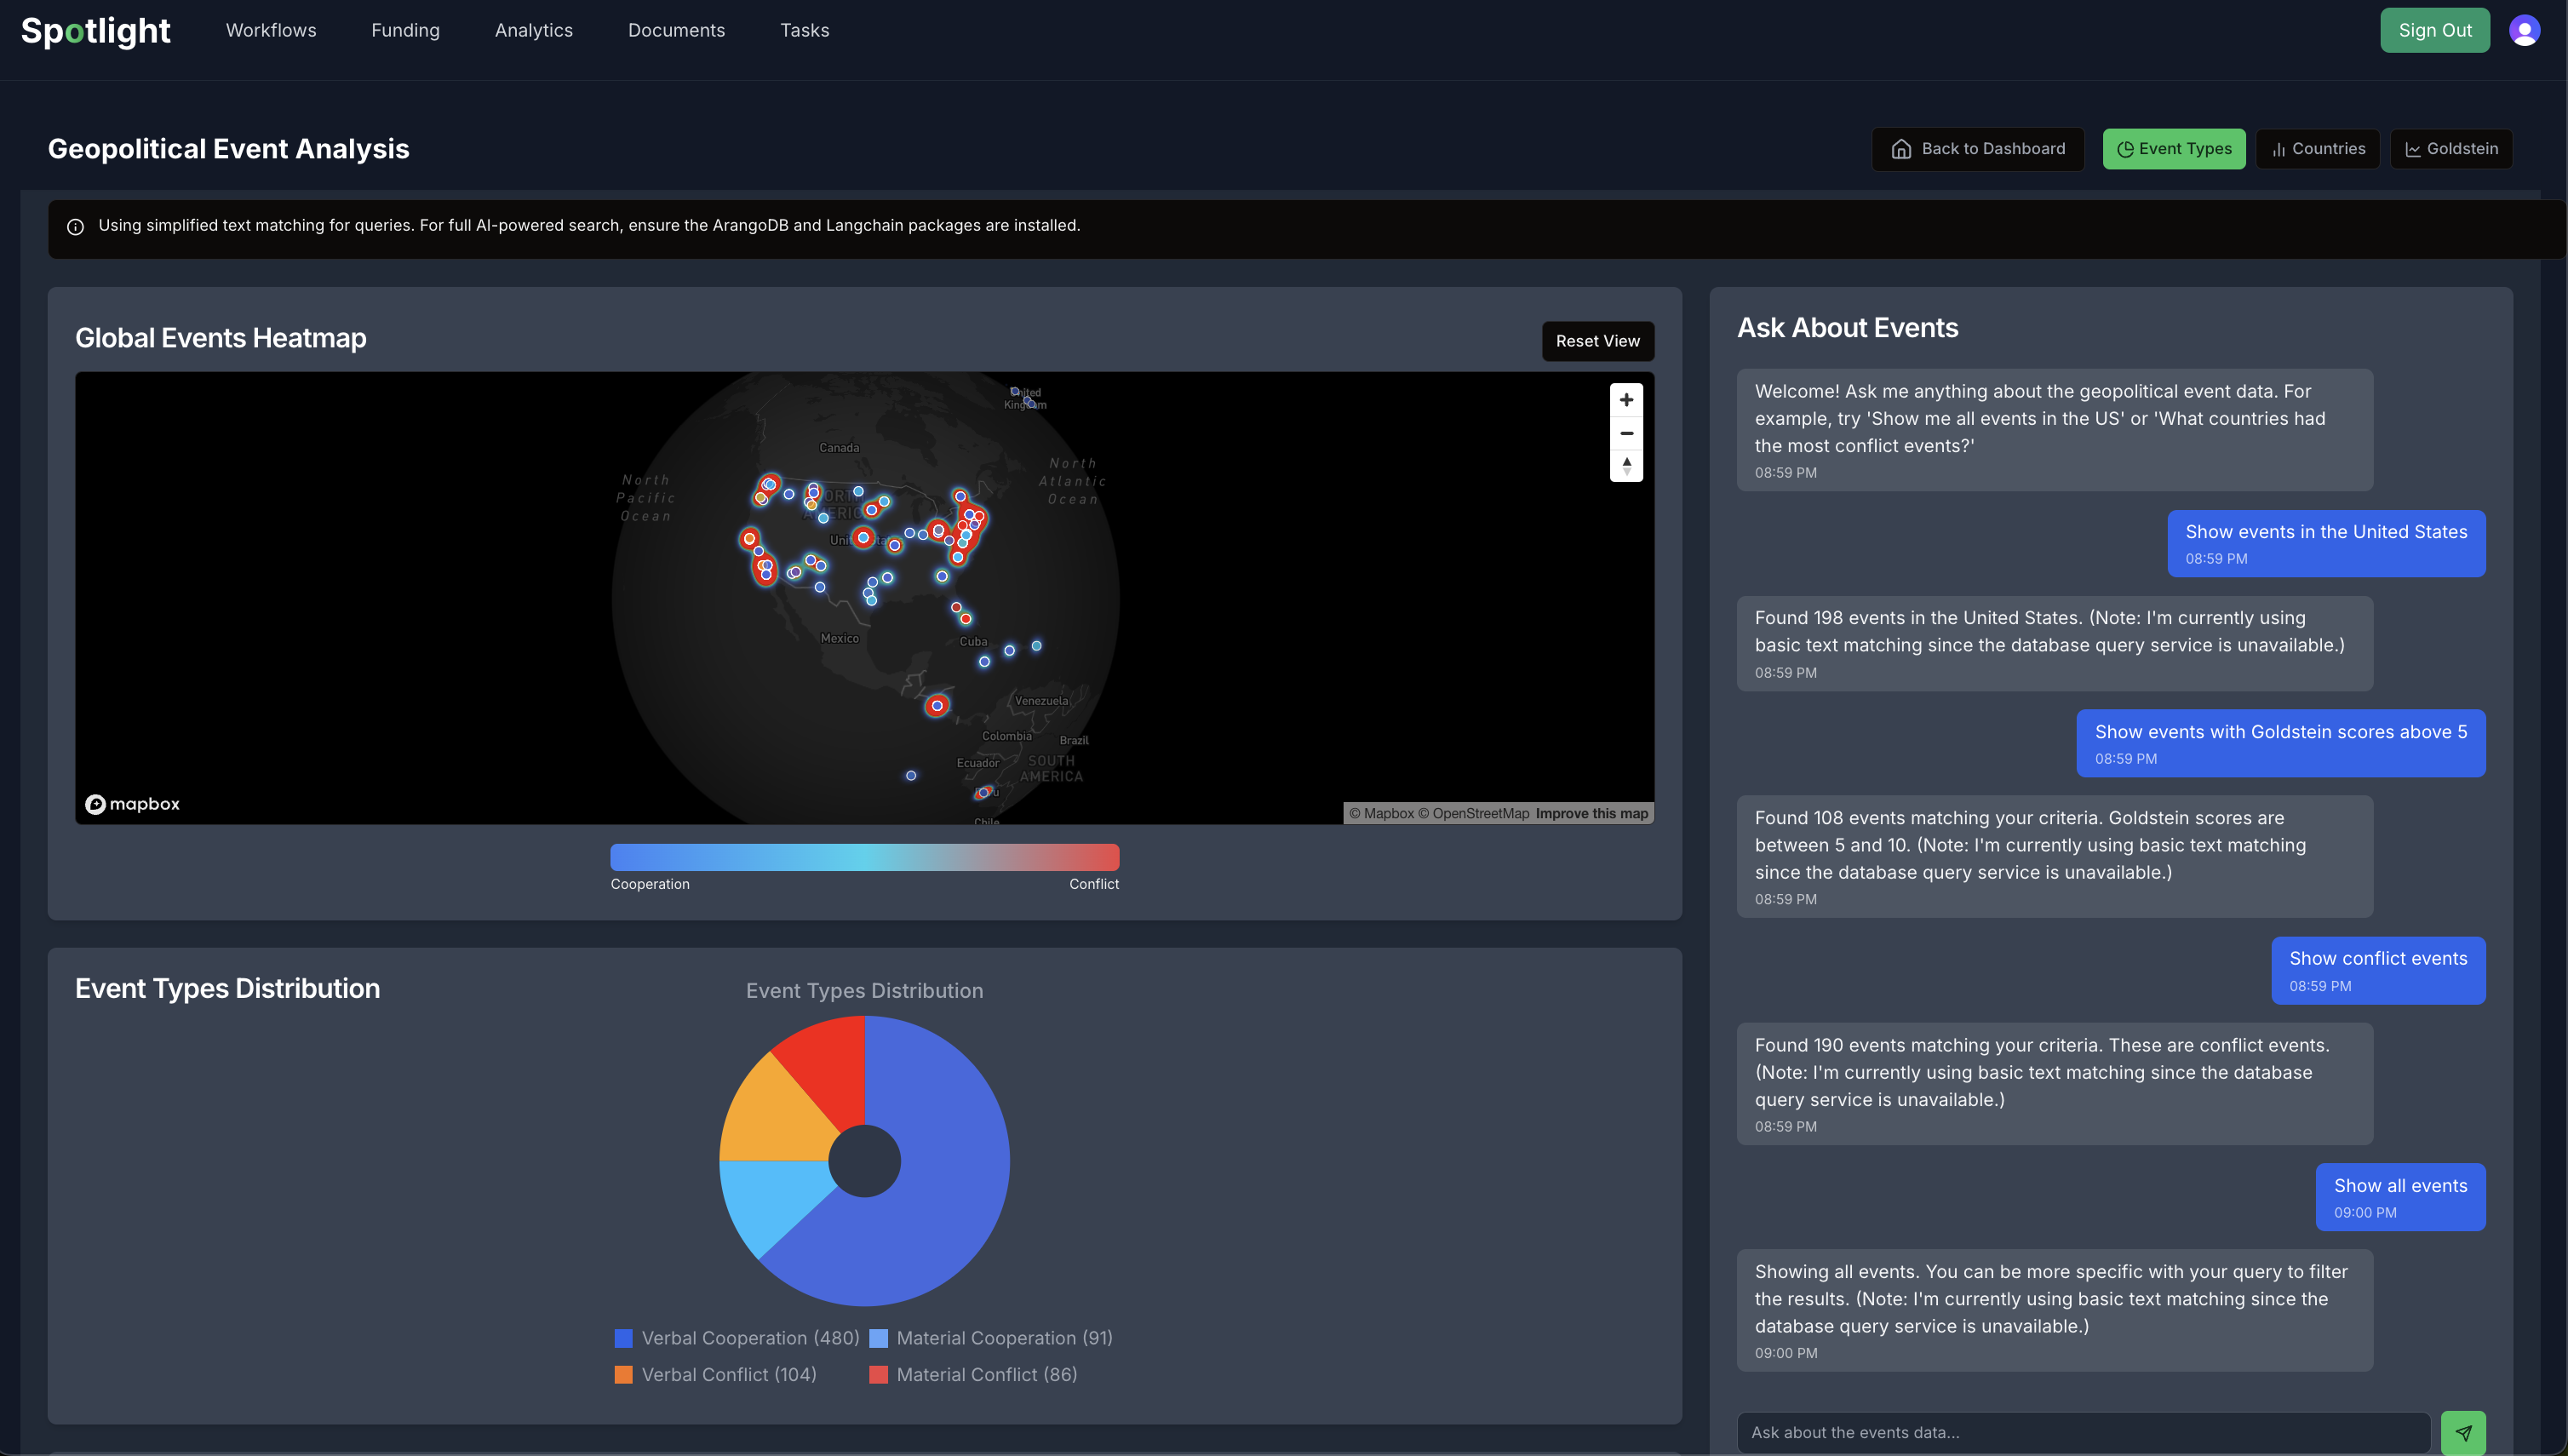The image size is (2568, 1456).
Task: Open the user profile avatar
Action: pyautogui.click(x=2524, y=30)
